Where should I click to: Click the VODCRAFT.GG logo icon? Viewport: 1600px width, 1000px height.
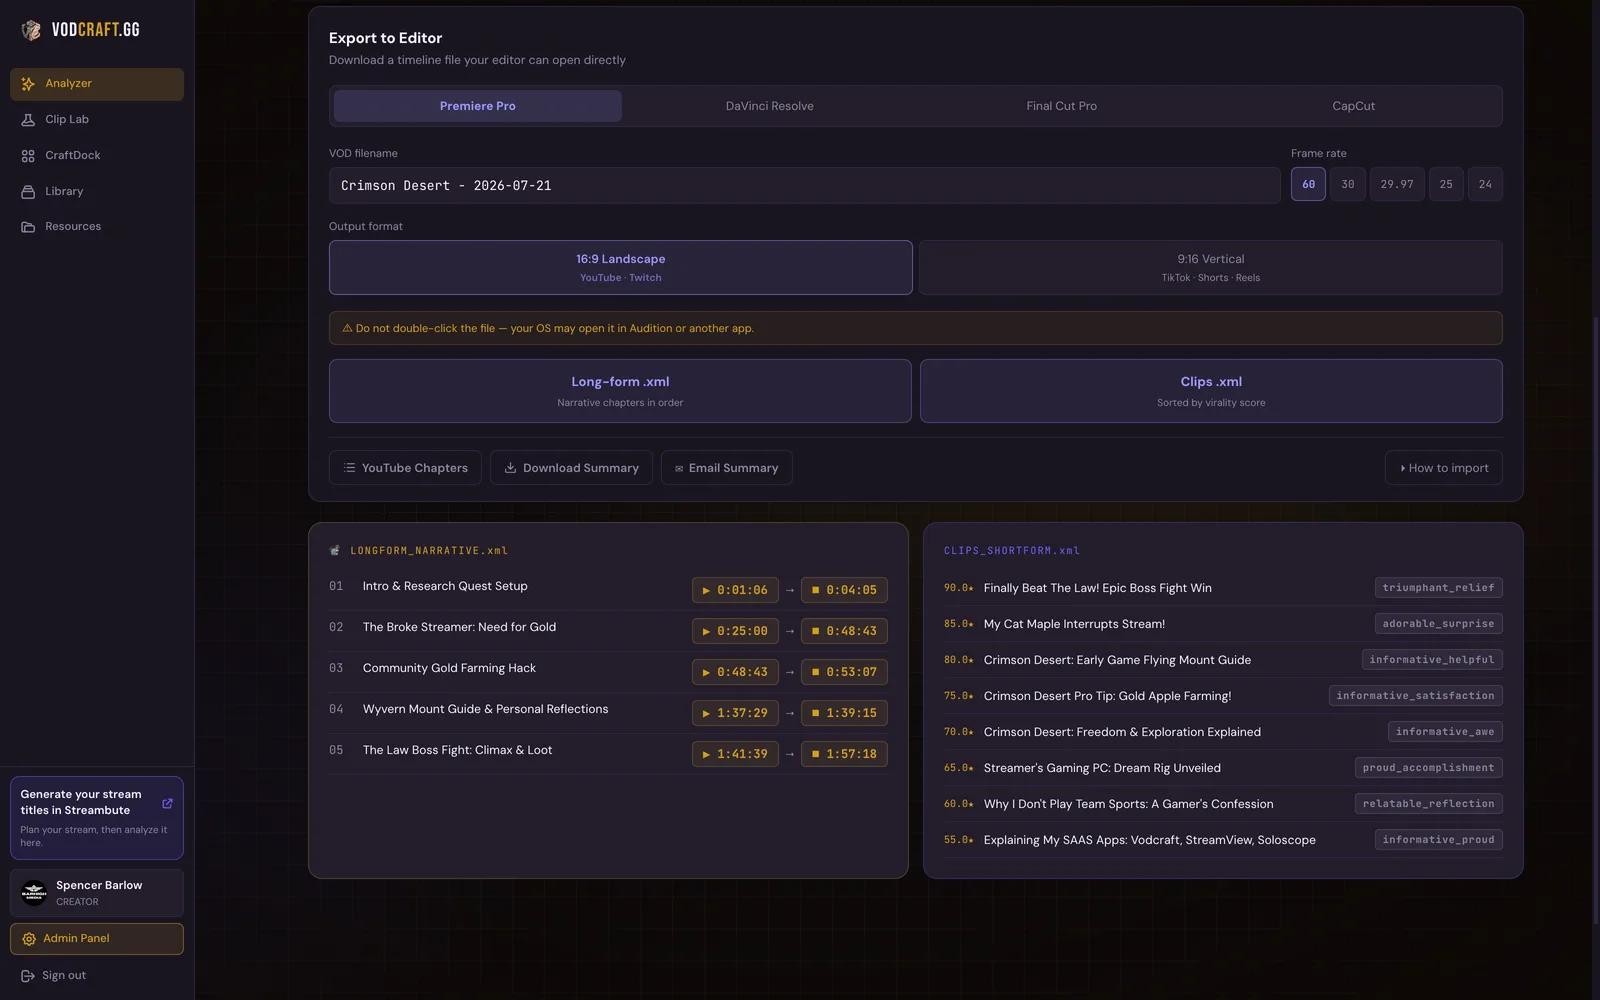pos(31,30)
